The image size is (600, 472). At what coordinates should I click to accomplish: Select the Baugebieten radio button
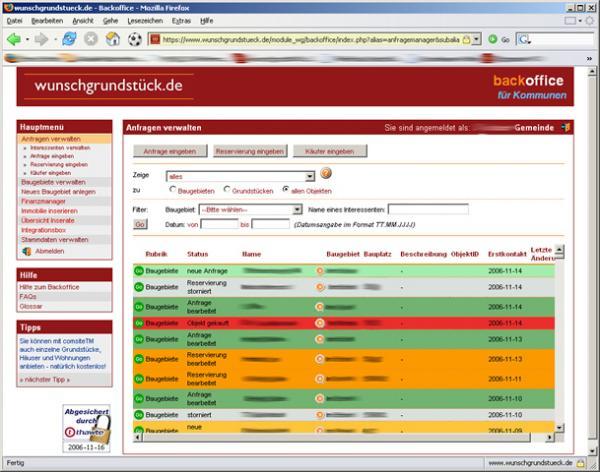pyautogui.click(x=173, y=189)
